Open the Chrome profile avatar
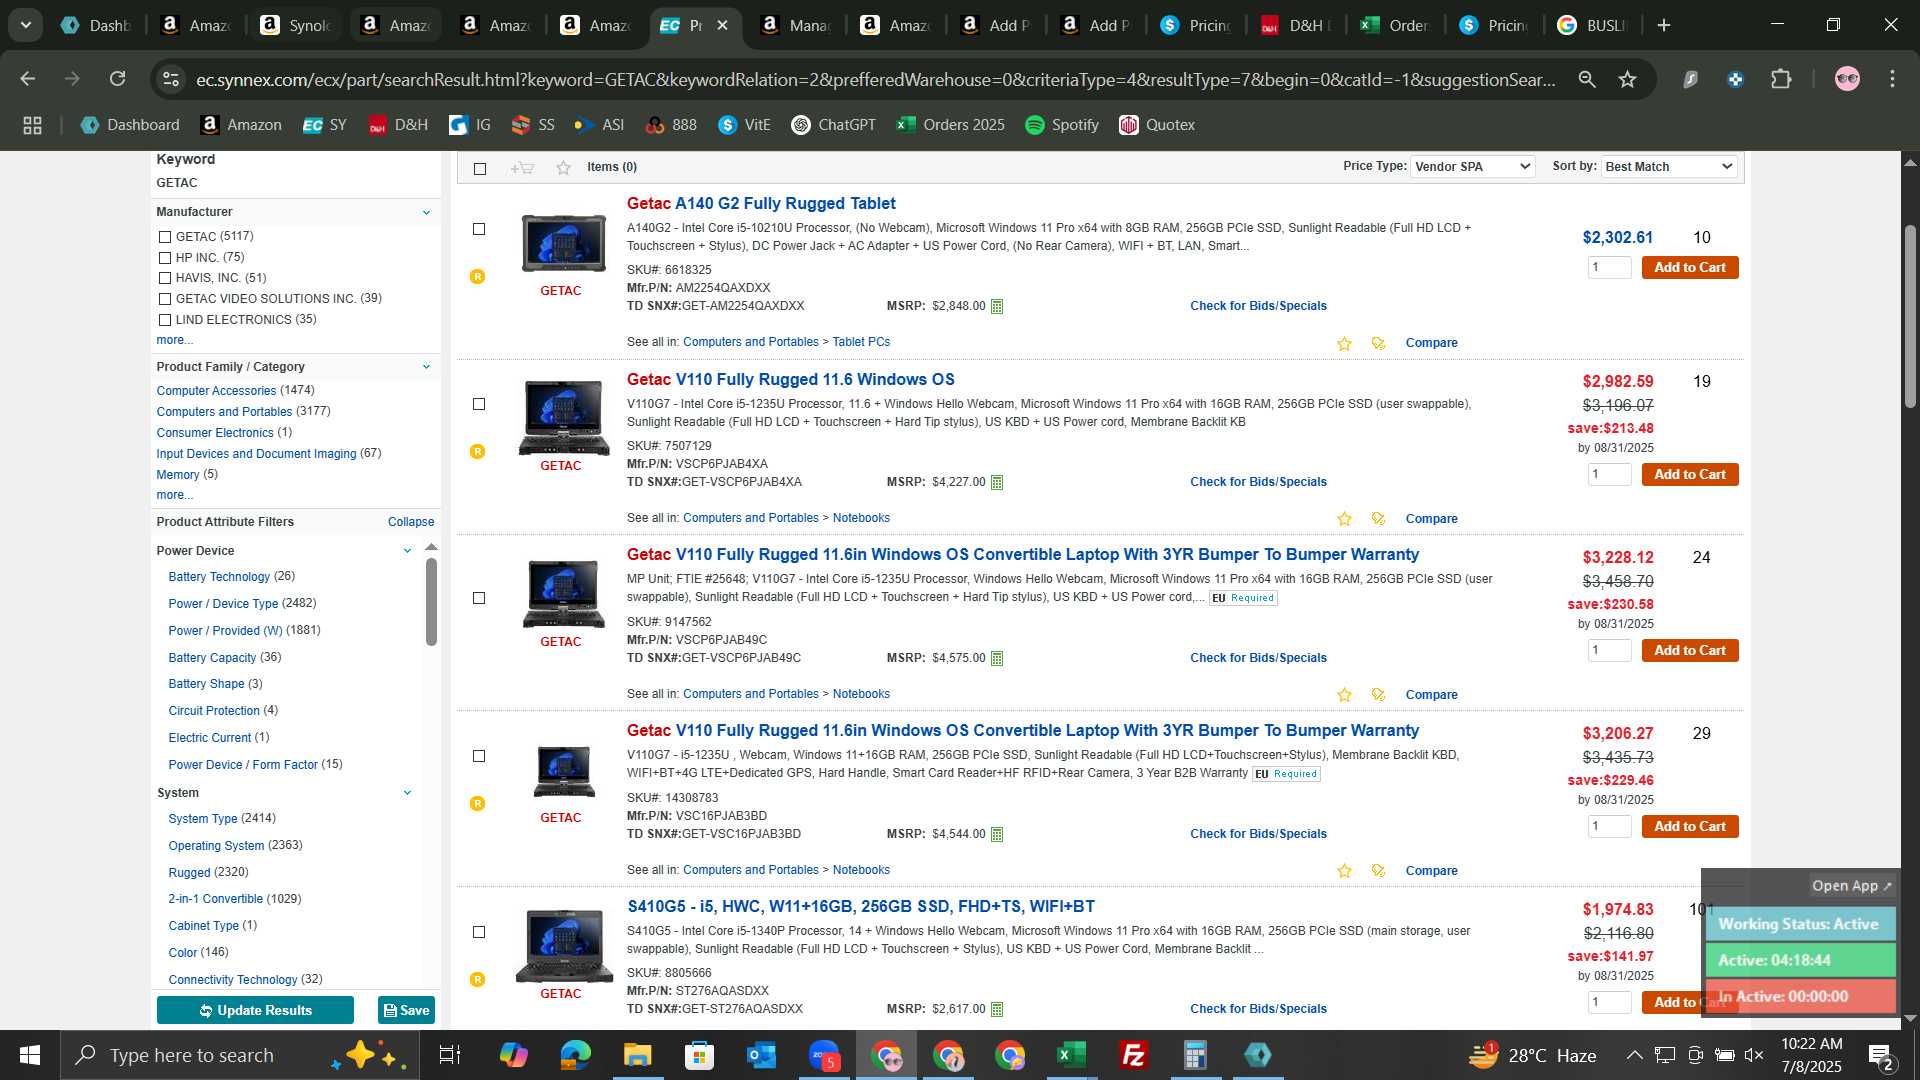The image size is (1920, 1080). 1847,79
